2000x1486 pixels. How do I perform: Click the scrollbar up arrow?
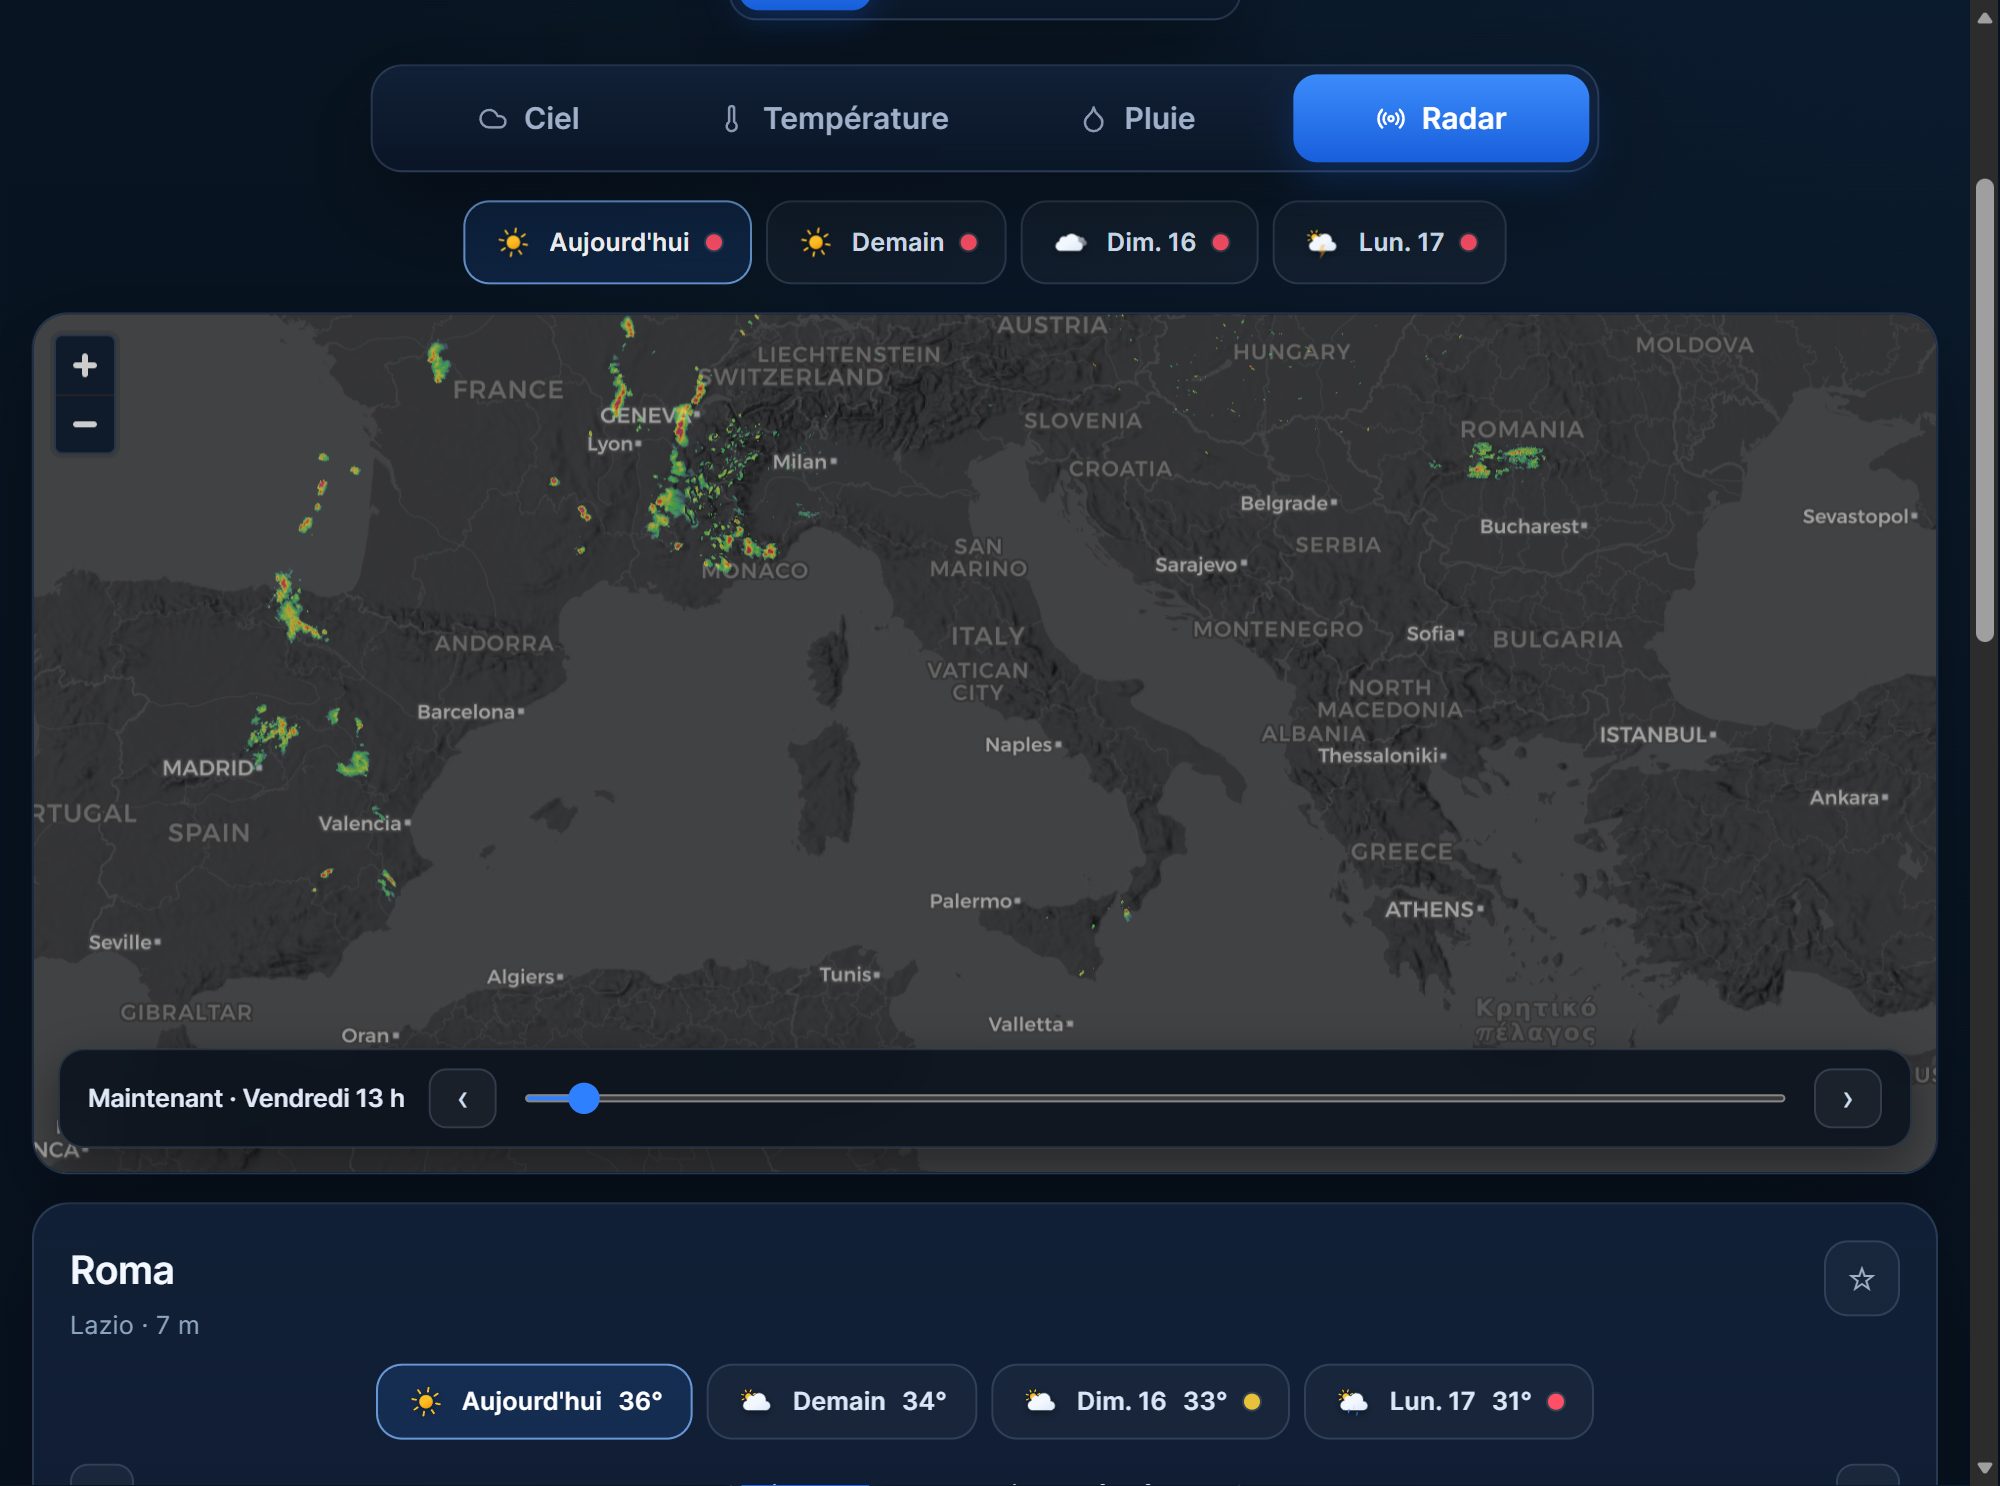click(x=1984, y=18)
